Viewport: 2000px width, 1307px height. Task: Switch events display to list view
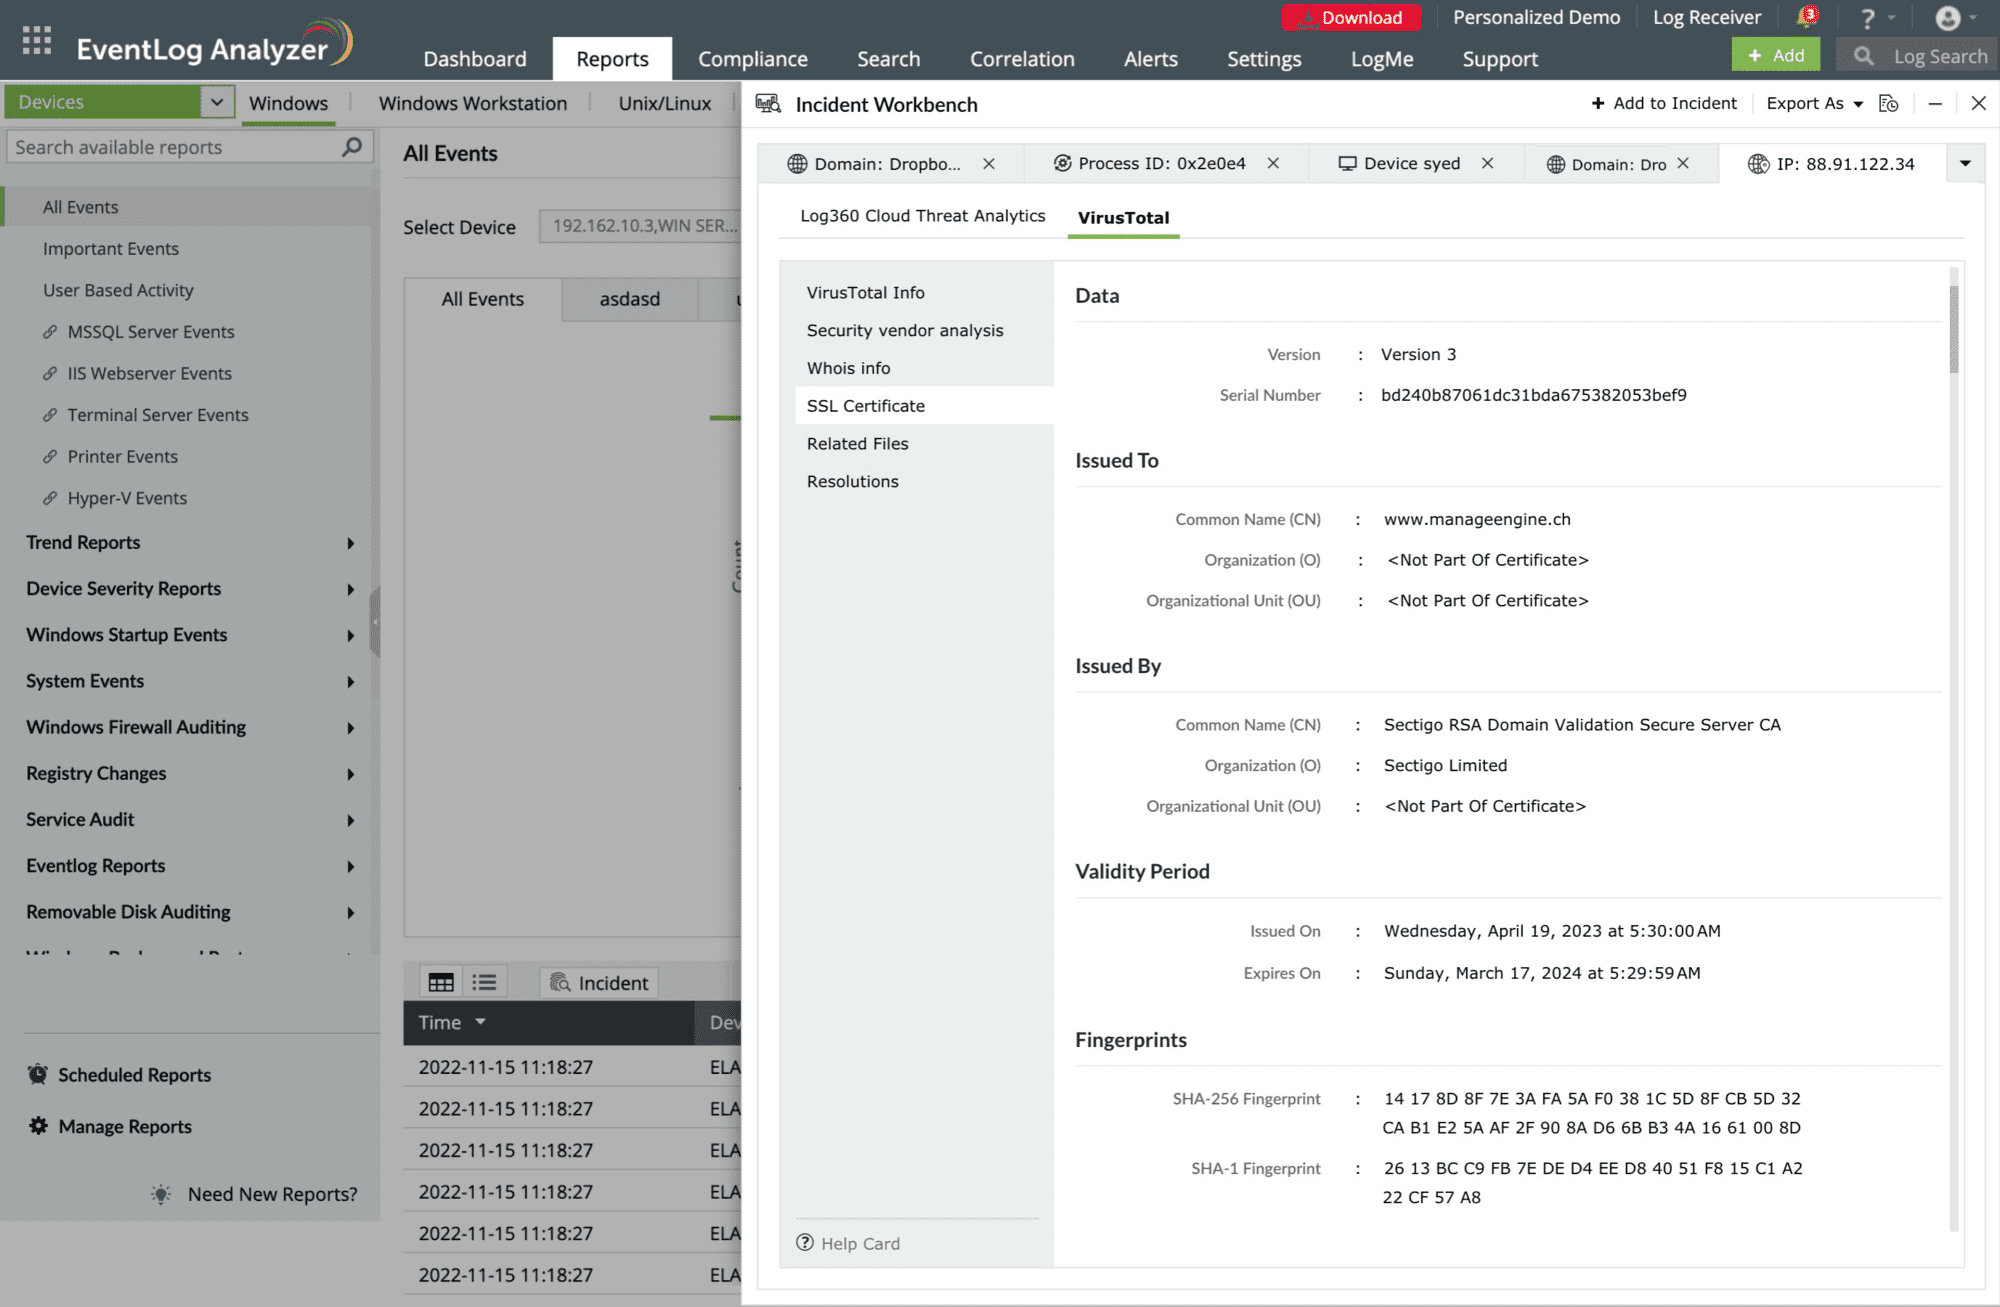pyautogui.click(x=484, y=981)
